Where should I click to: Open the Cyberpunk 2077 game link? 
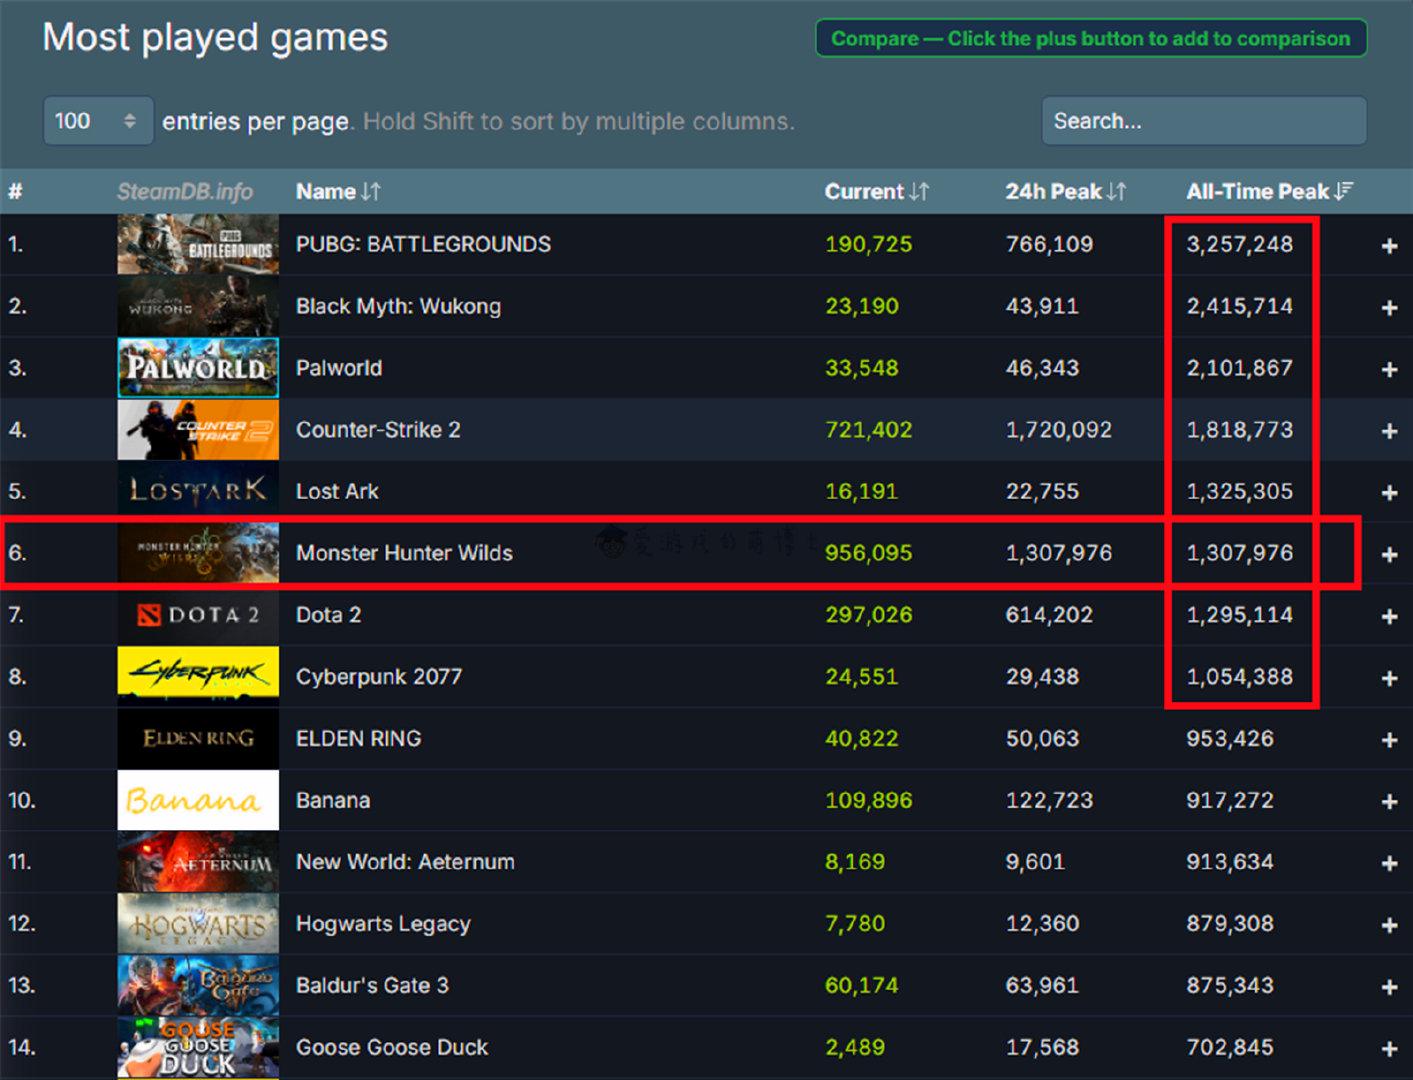379,677
